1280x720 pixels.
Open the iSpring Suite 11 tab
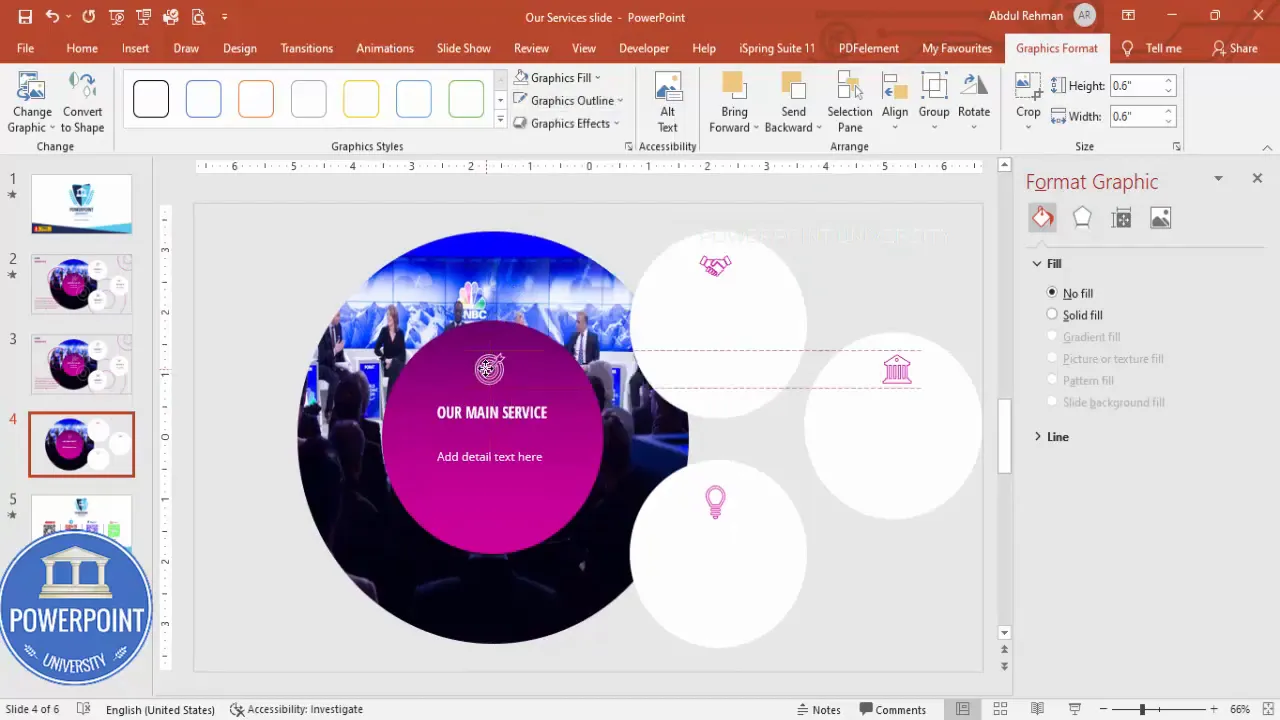tap(777, 48)
